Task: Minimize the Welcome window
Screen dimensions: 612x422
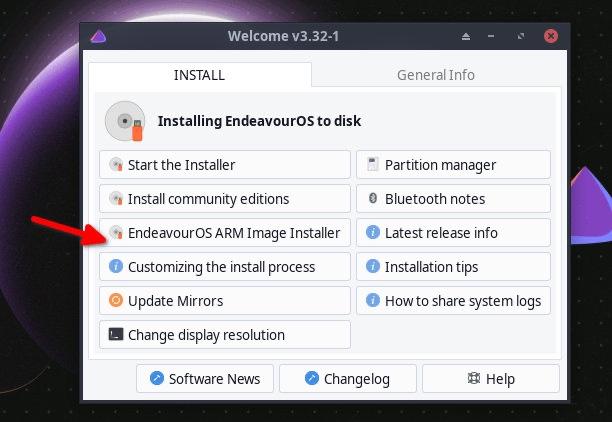Action: (x=492, y=37)
